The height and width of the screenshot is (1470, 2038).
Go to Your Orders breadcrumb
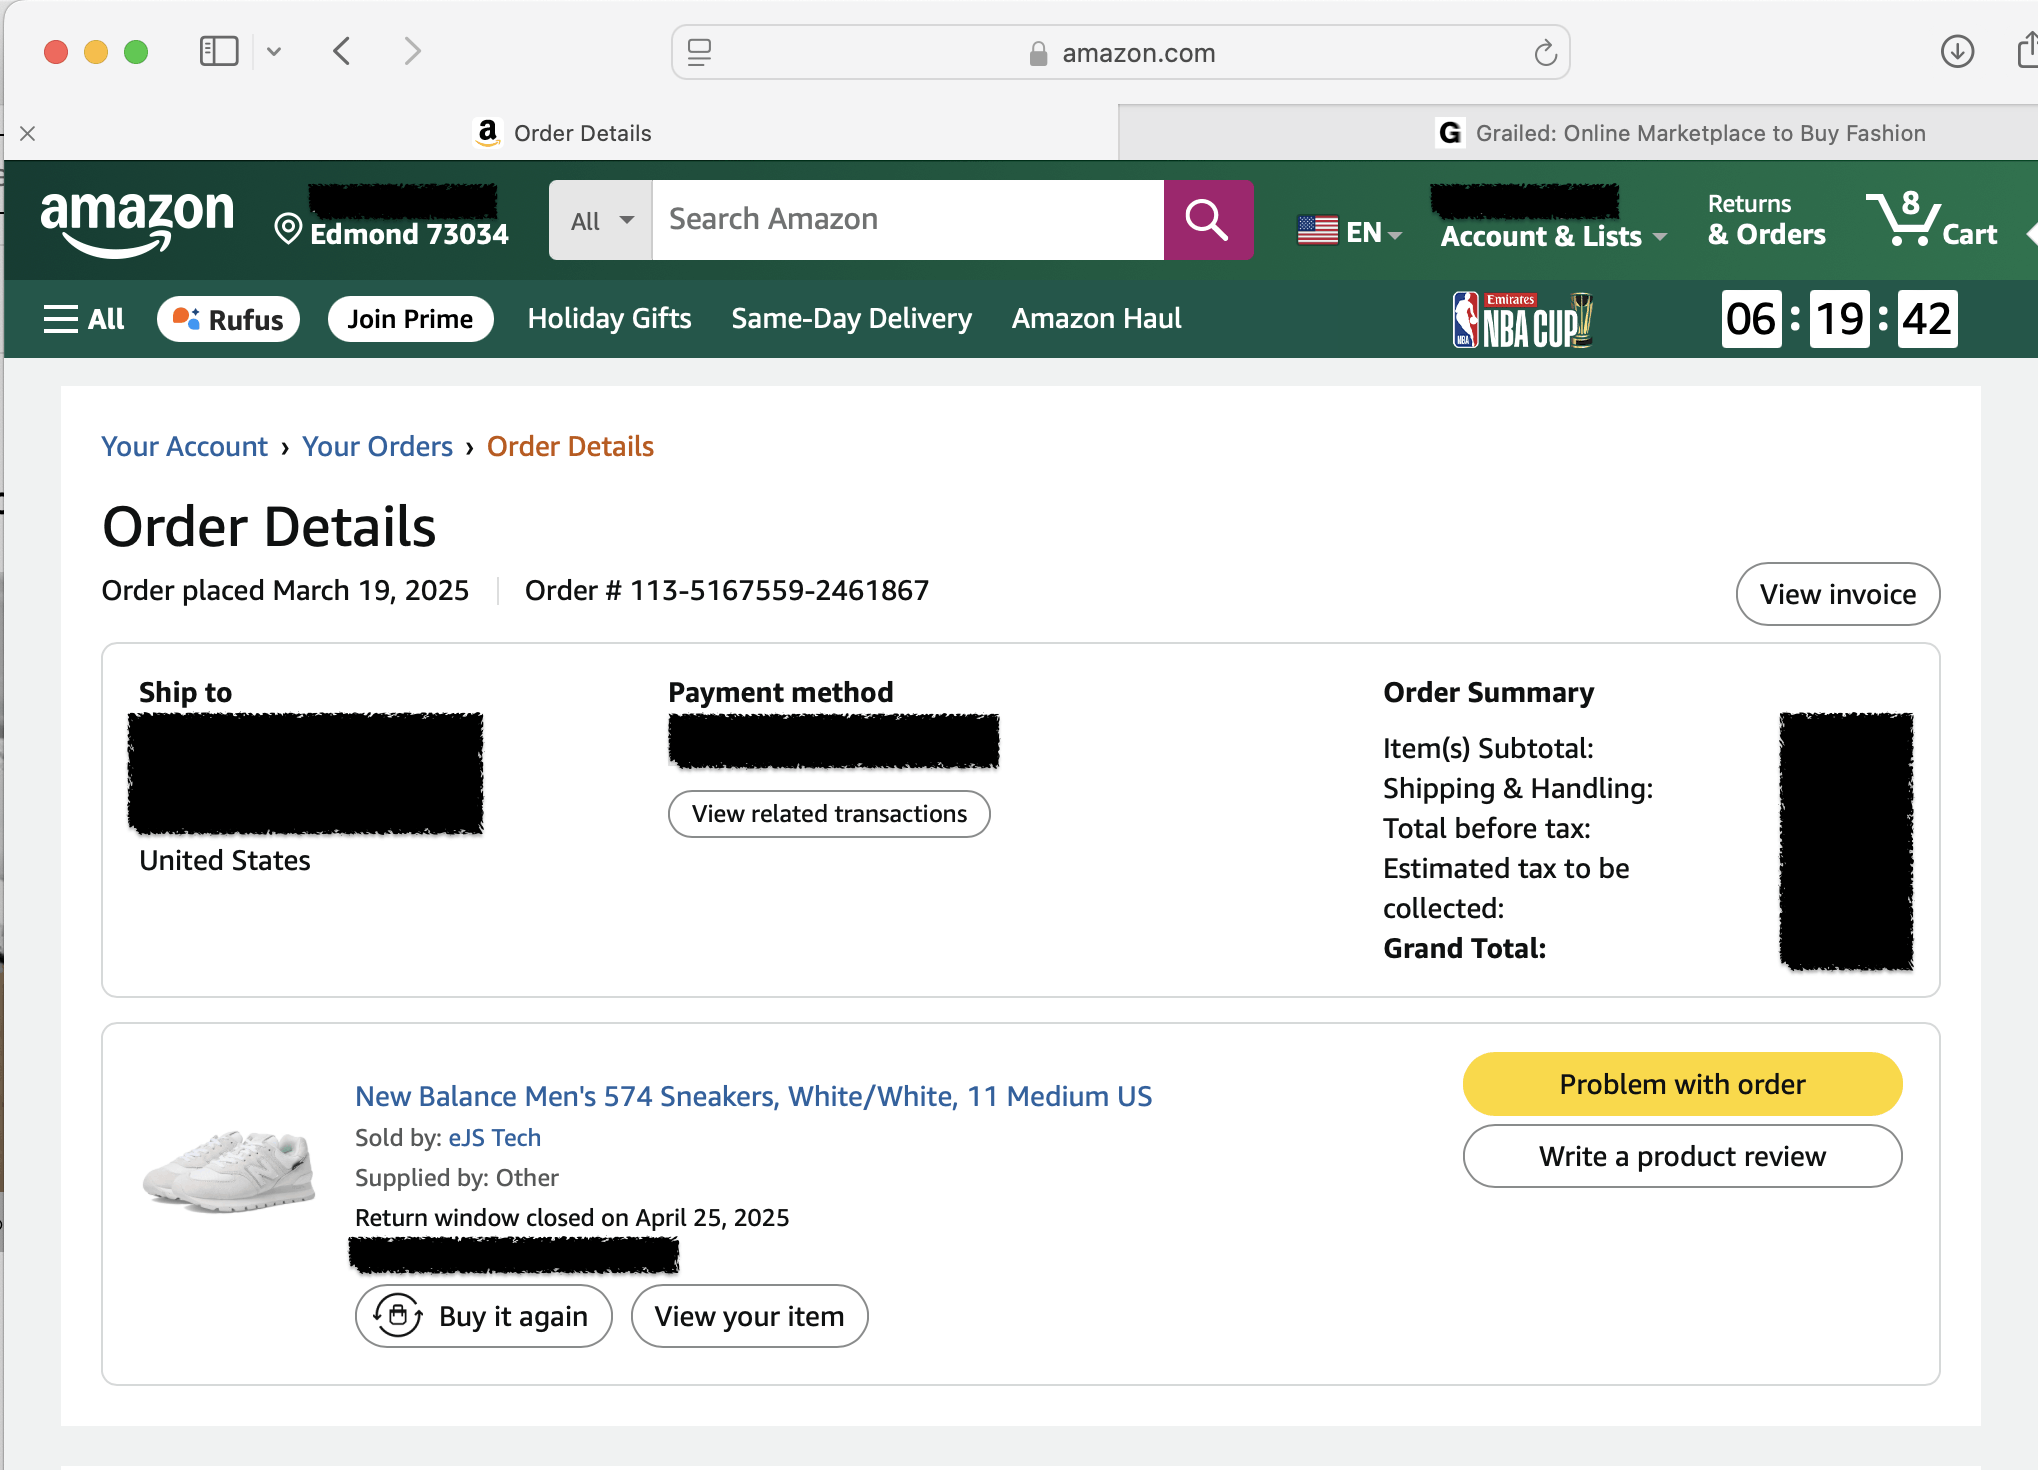coord(378,446)
